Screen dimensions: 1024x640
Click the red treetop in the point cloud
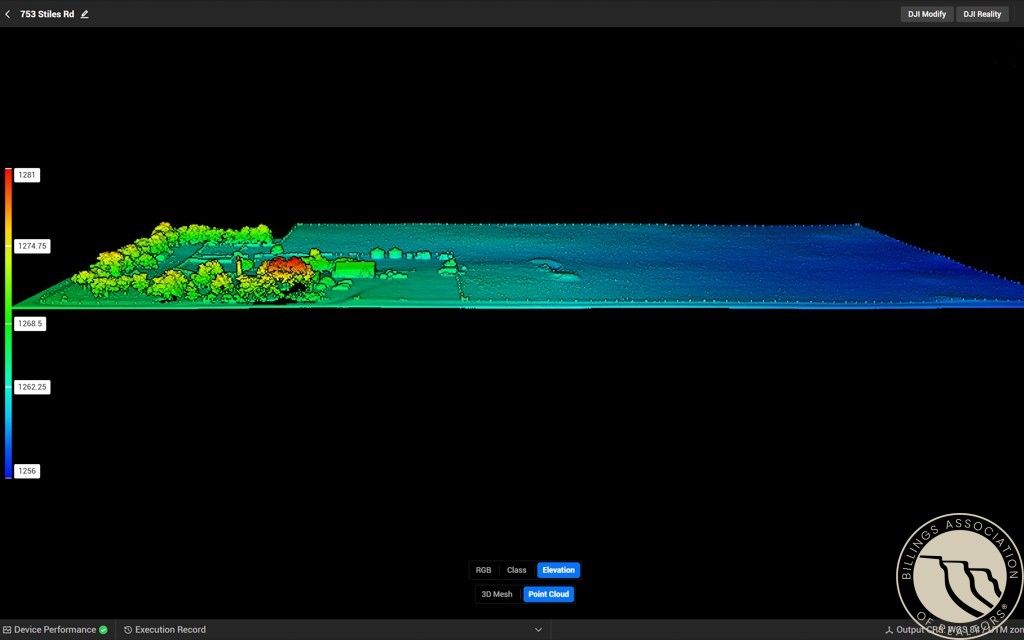click(x=286, y=267)
